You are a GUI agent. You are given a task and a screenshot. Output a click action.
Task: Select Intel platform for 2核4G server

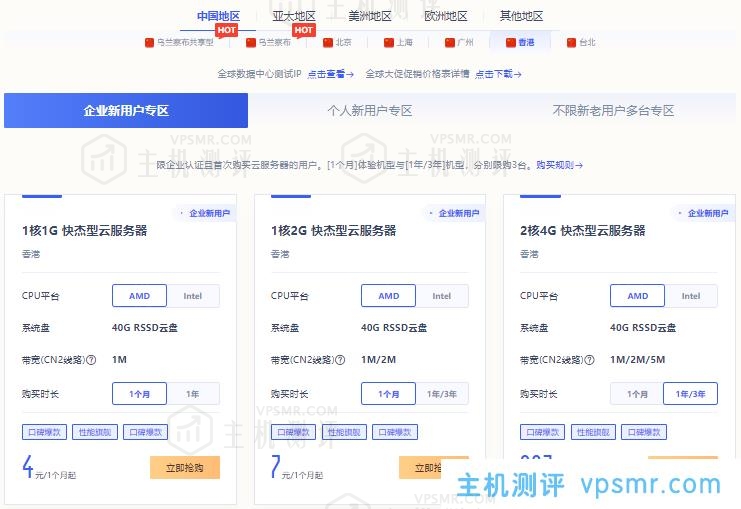691,296
